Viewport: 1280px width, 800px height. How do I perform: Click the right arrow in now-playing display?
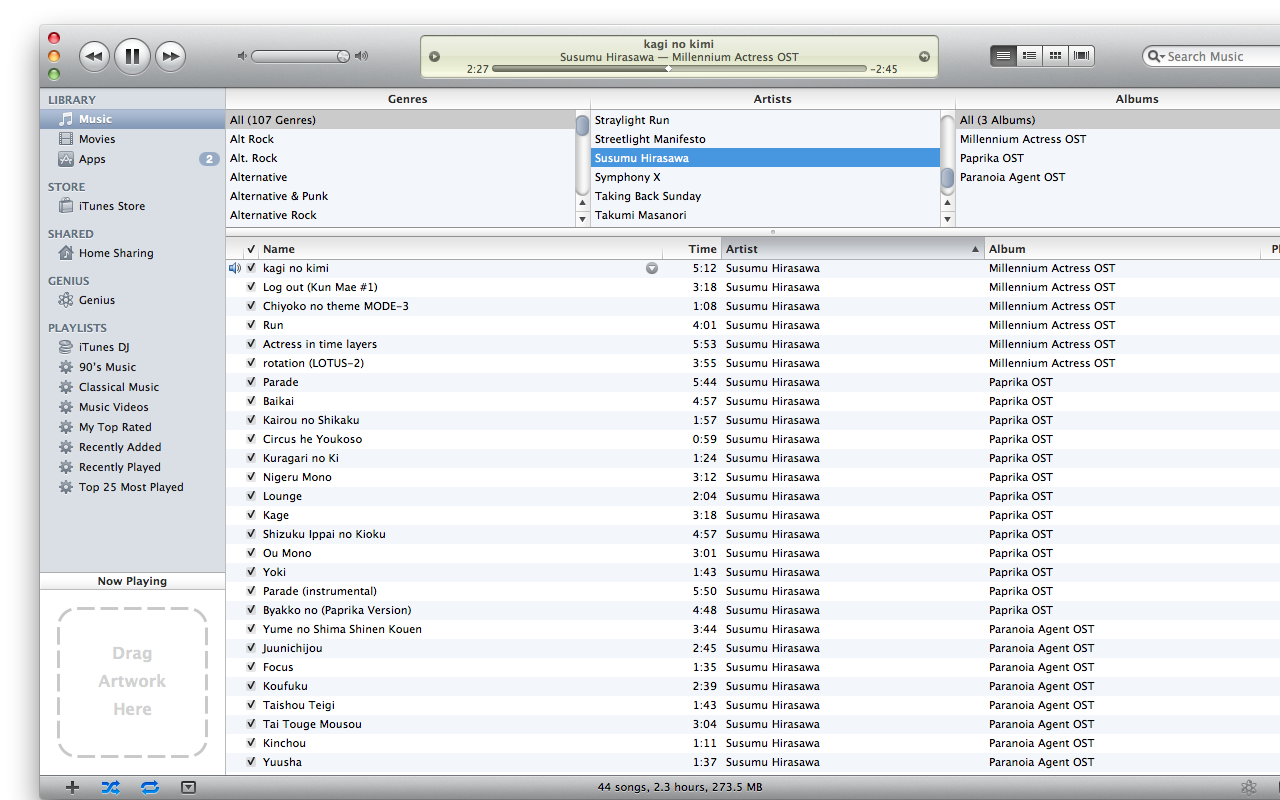coord(924,57)
